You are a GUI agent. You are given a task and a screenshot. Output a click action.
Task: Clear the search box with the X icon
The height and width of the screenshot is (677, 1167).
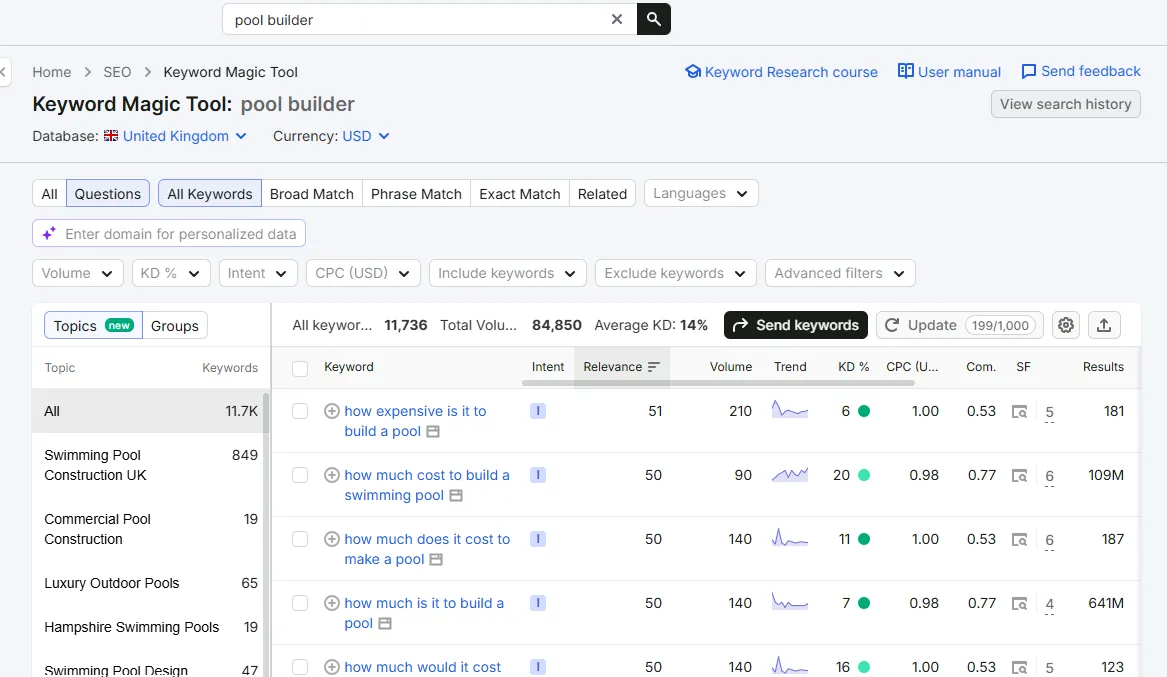click(616, 19)
